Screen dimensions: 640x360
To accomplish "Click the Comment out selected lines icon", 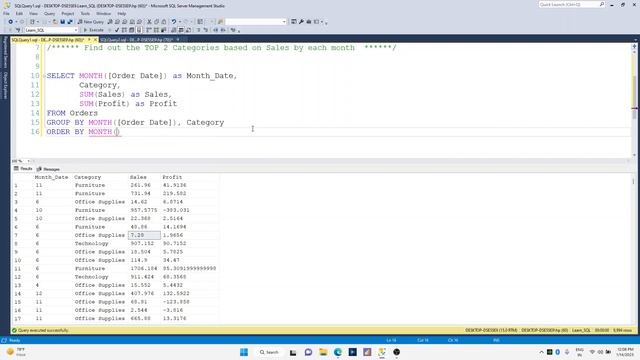I will point(199,30).
